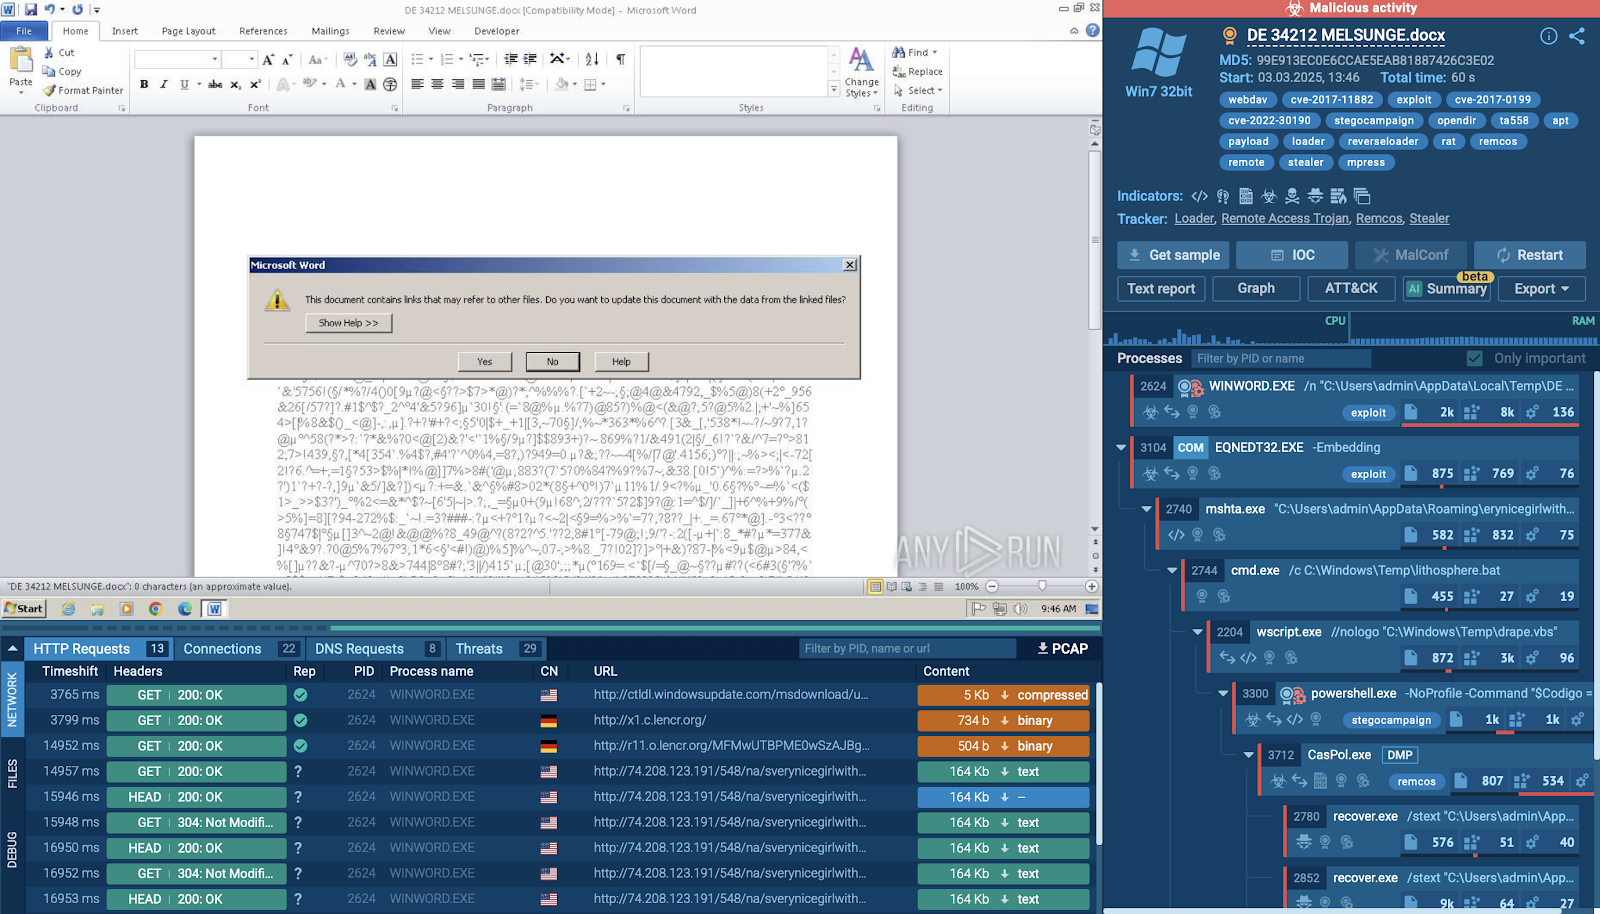Collapse the cmd.exe process node
Image resolution: width=1600 pixels, height=914 pixels.
click(x=1172, y=571)
